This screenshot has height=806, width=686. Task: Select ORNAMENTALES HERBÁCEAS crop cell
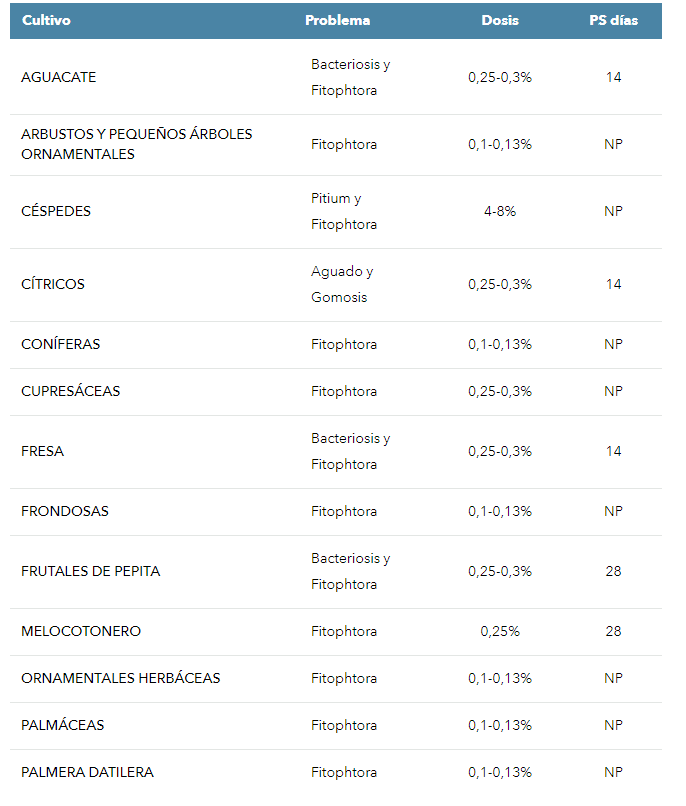(x=121, y=679)
